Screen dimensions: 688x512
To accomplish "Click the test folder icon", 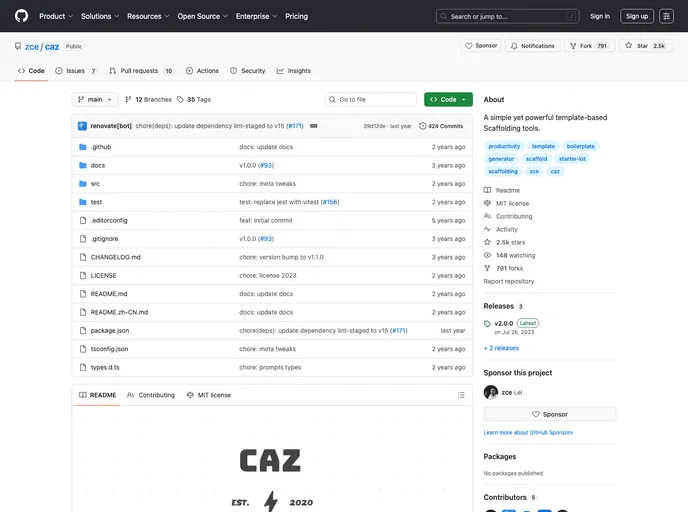I will coord(82,202).
